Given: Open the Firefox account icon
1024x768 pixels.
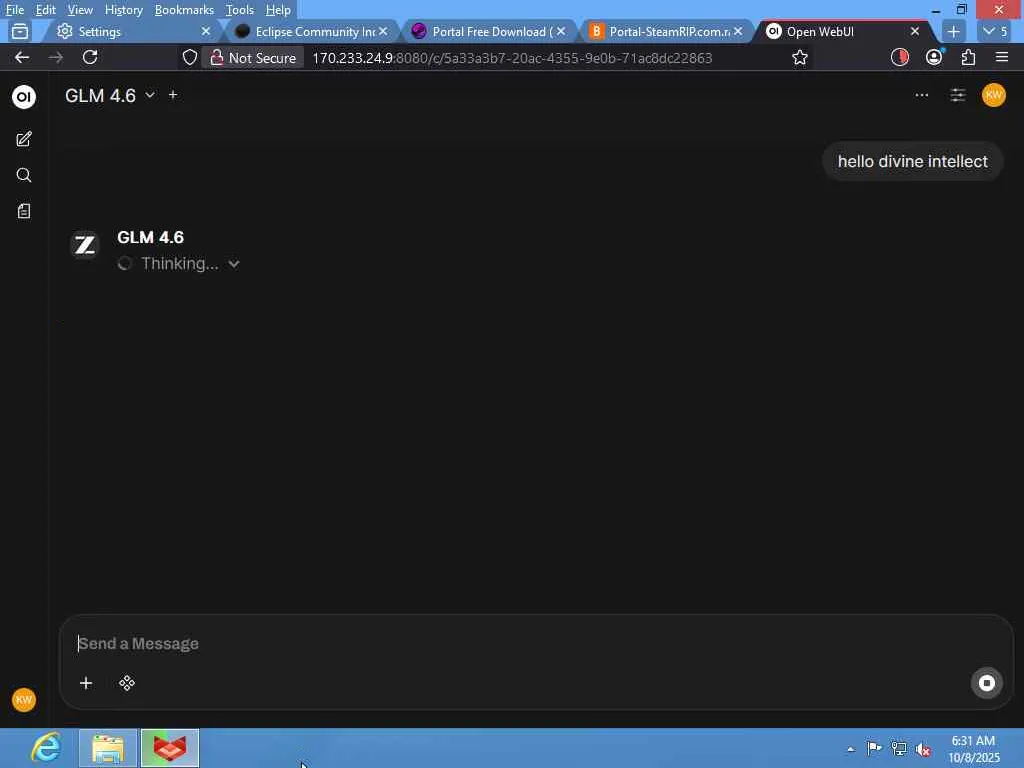Looking at the screenshot, I should click(x=934, y=57).
